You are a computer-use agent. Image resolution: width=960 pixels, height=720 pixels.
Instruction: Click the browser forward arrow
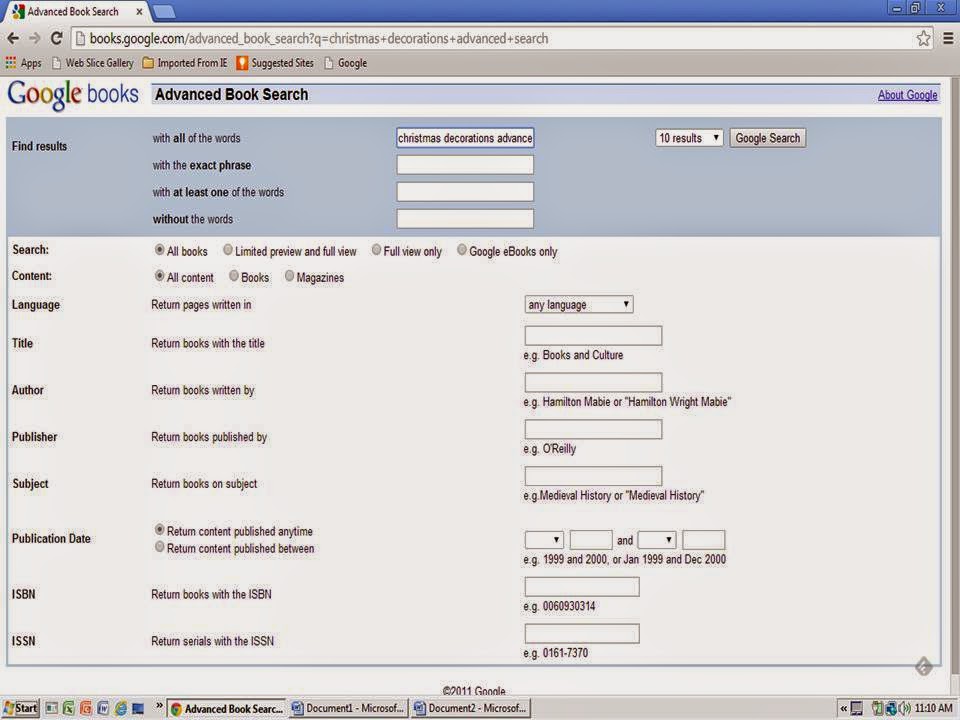tap(35, 39)
